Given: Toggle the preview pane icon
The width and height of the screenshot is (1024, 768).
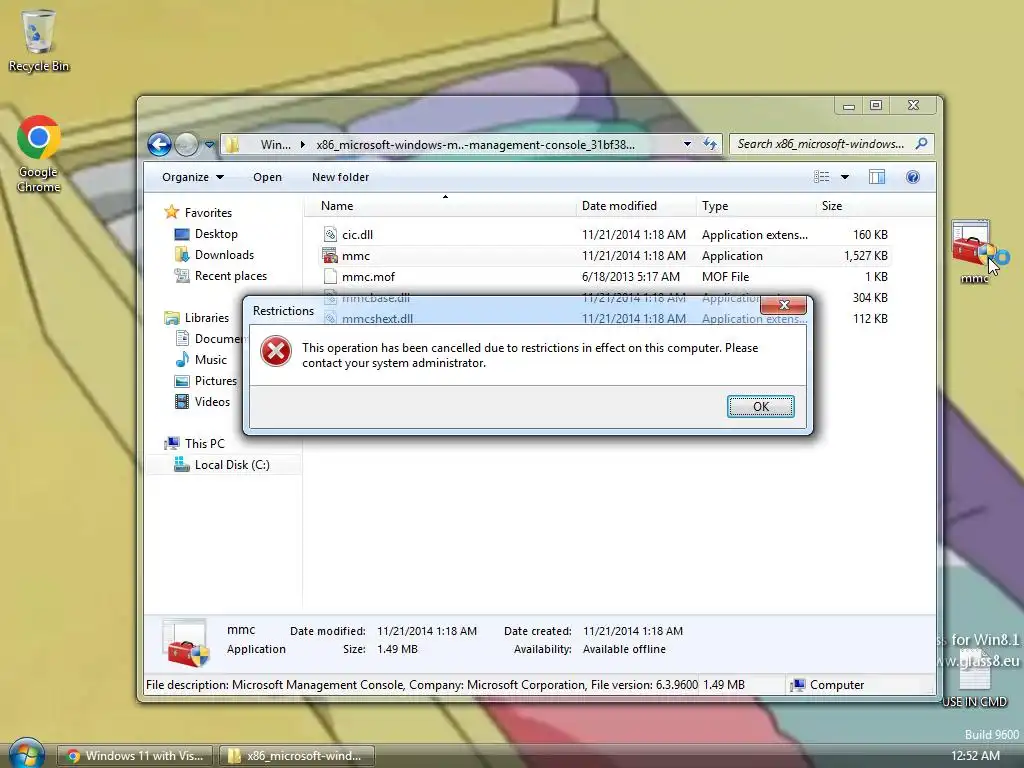Looking at the screenshot, I should 876,177.
